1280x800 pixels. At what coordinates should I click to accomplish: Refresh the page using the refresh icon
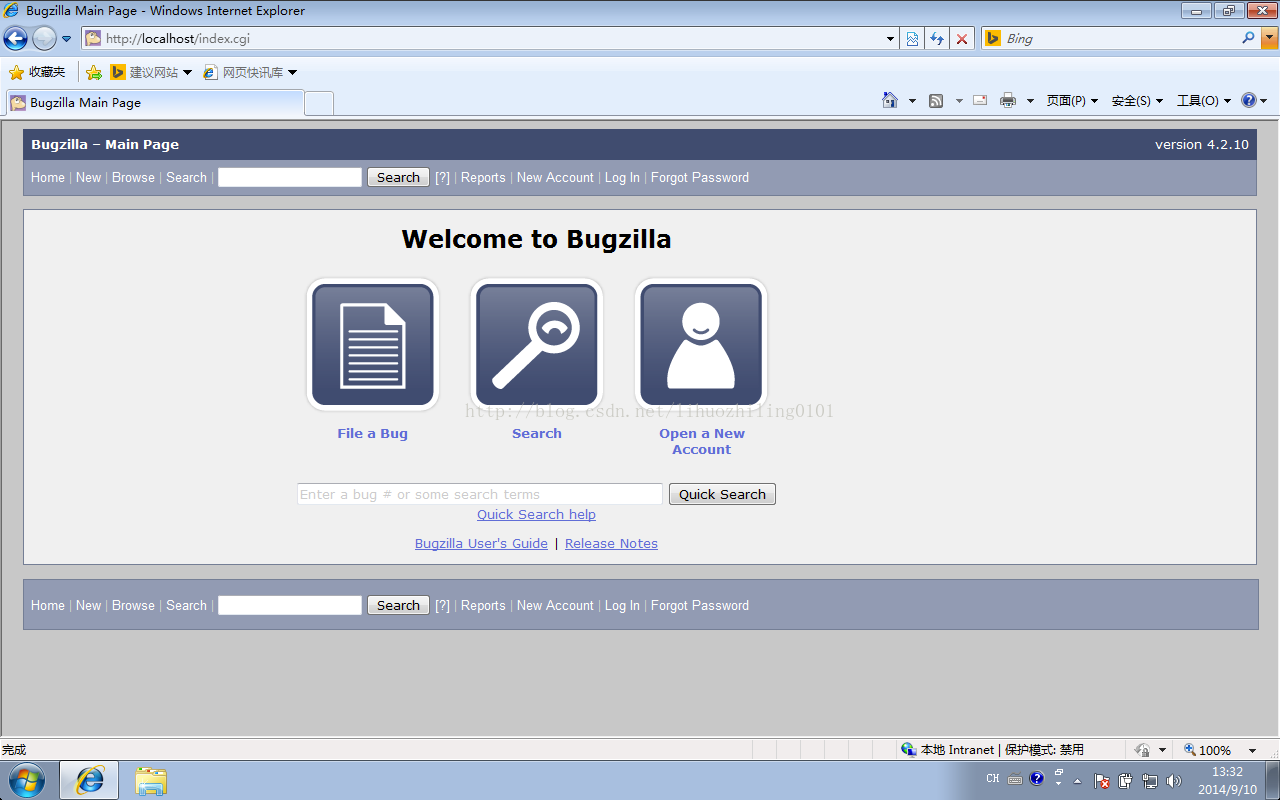pyautogui.click(x=937, y=39)
